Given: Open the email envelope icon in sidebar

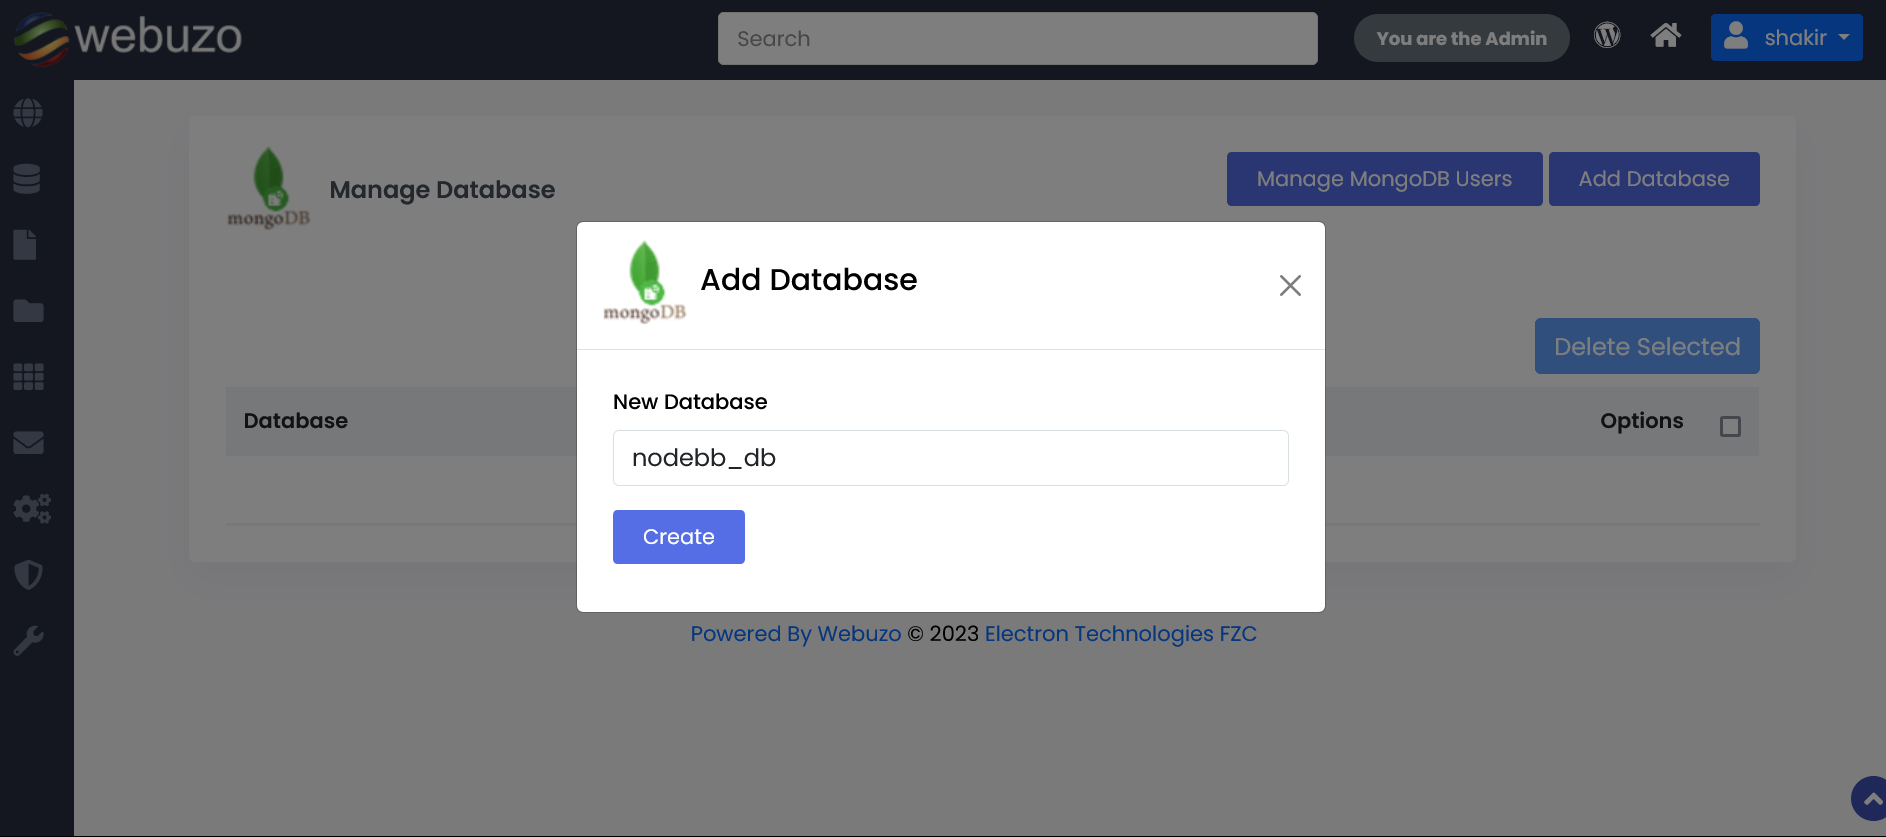Looking at the screenshot, I should tap(28, 442).
